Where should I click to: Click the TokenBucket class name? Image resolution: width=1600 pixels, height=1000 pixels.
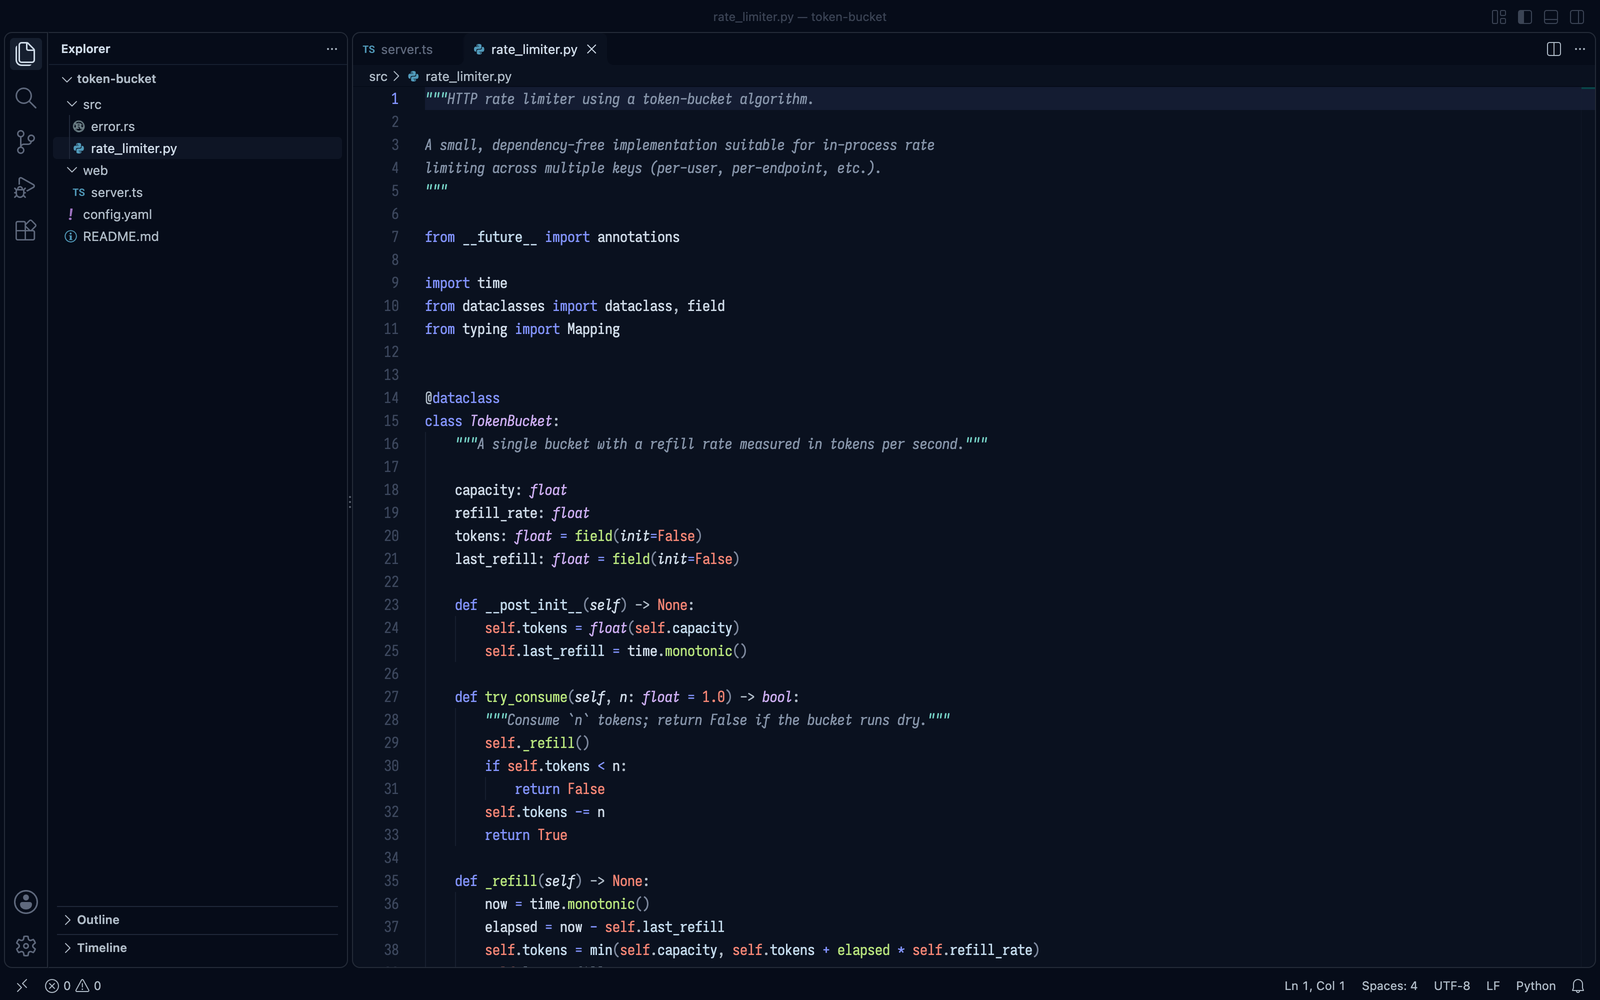(x=511, y=421)
